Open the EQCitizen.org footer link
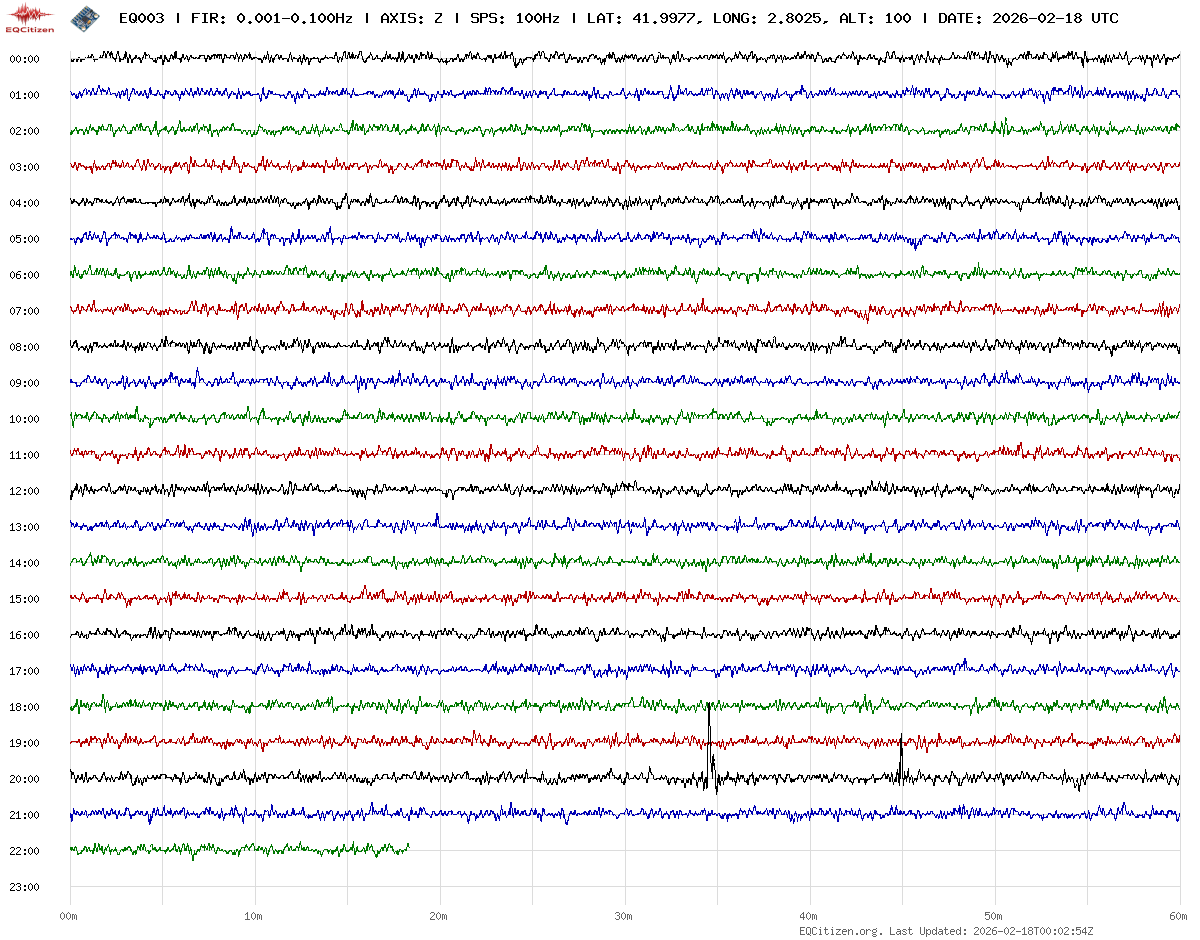 pyautogui.click(x=840, y=931)
